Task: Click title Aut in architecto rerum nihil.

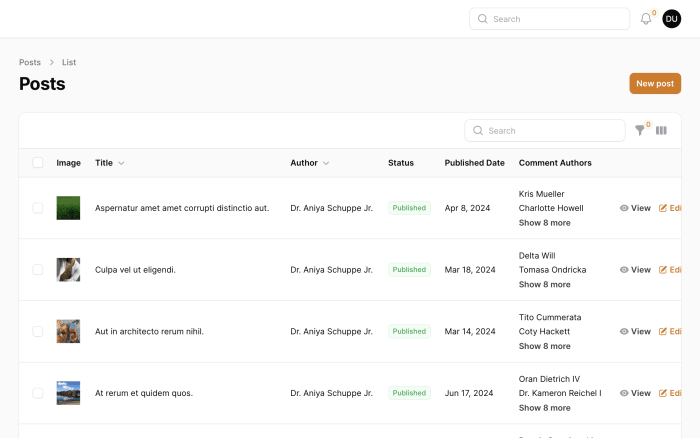Action: point(149,331)
